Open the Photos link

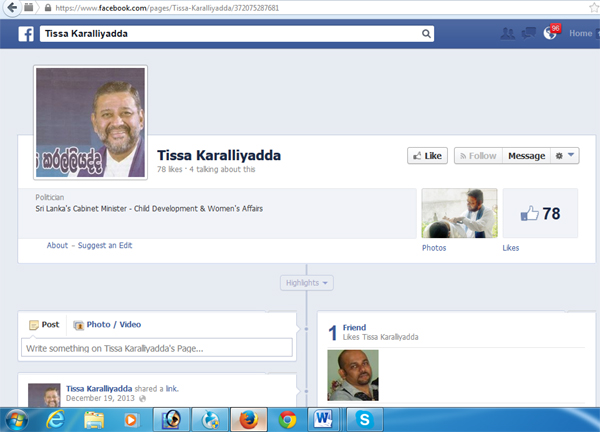(x=434, y=248)
